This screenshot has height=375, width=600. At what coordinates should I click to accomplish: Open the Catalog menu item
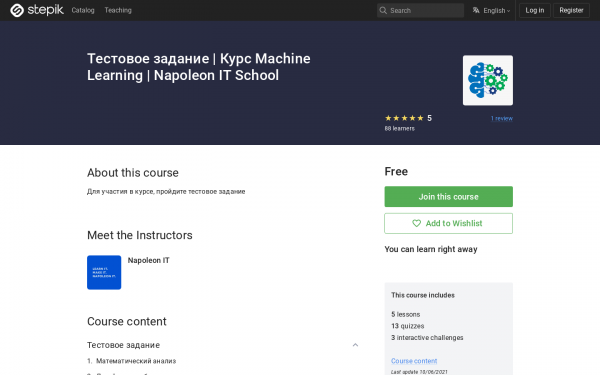83,10
